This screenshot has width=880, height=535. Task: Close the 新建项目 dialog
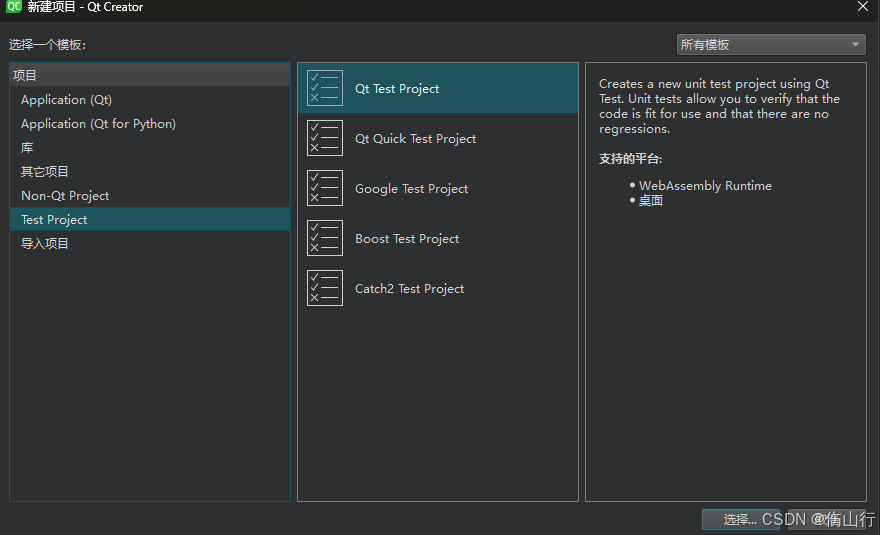[x=863, y=7]
